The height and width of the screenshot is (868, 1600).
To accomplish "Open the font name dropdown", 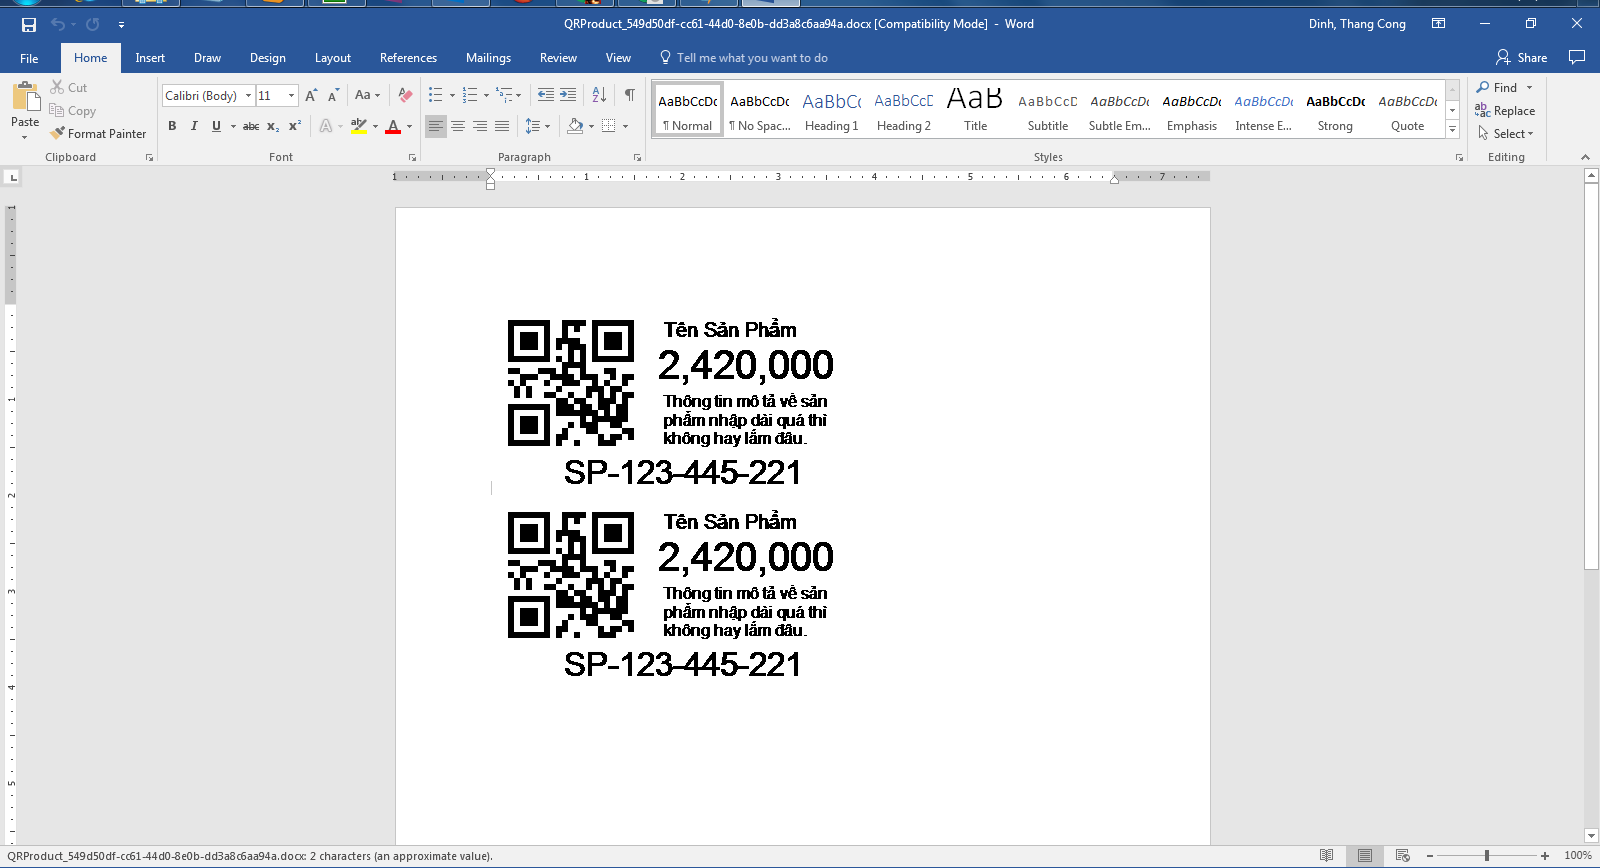I will coord(249,96).
